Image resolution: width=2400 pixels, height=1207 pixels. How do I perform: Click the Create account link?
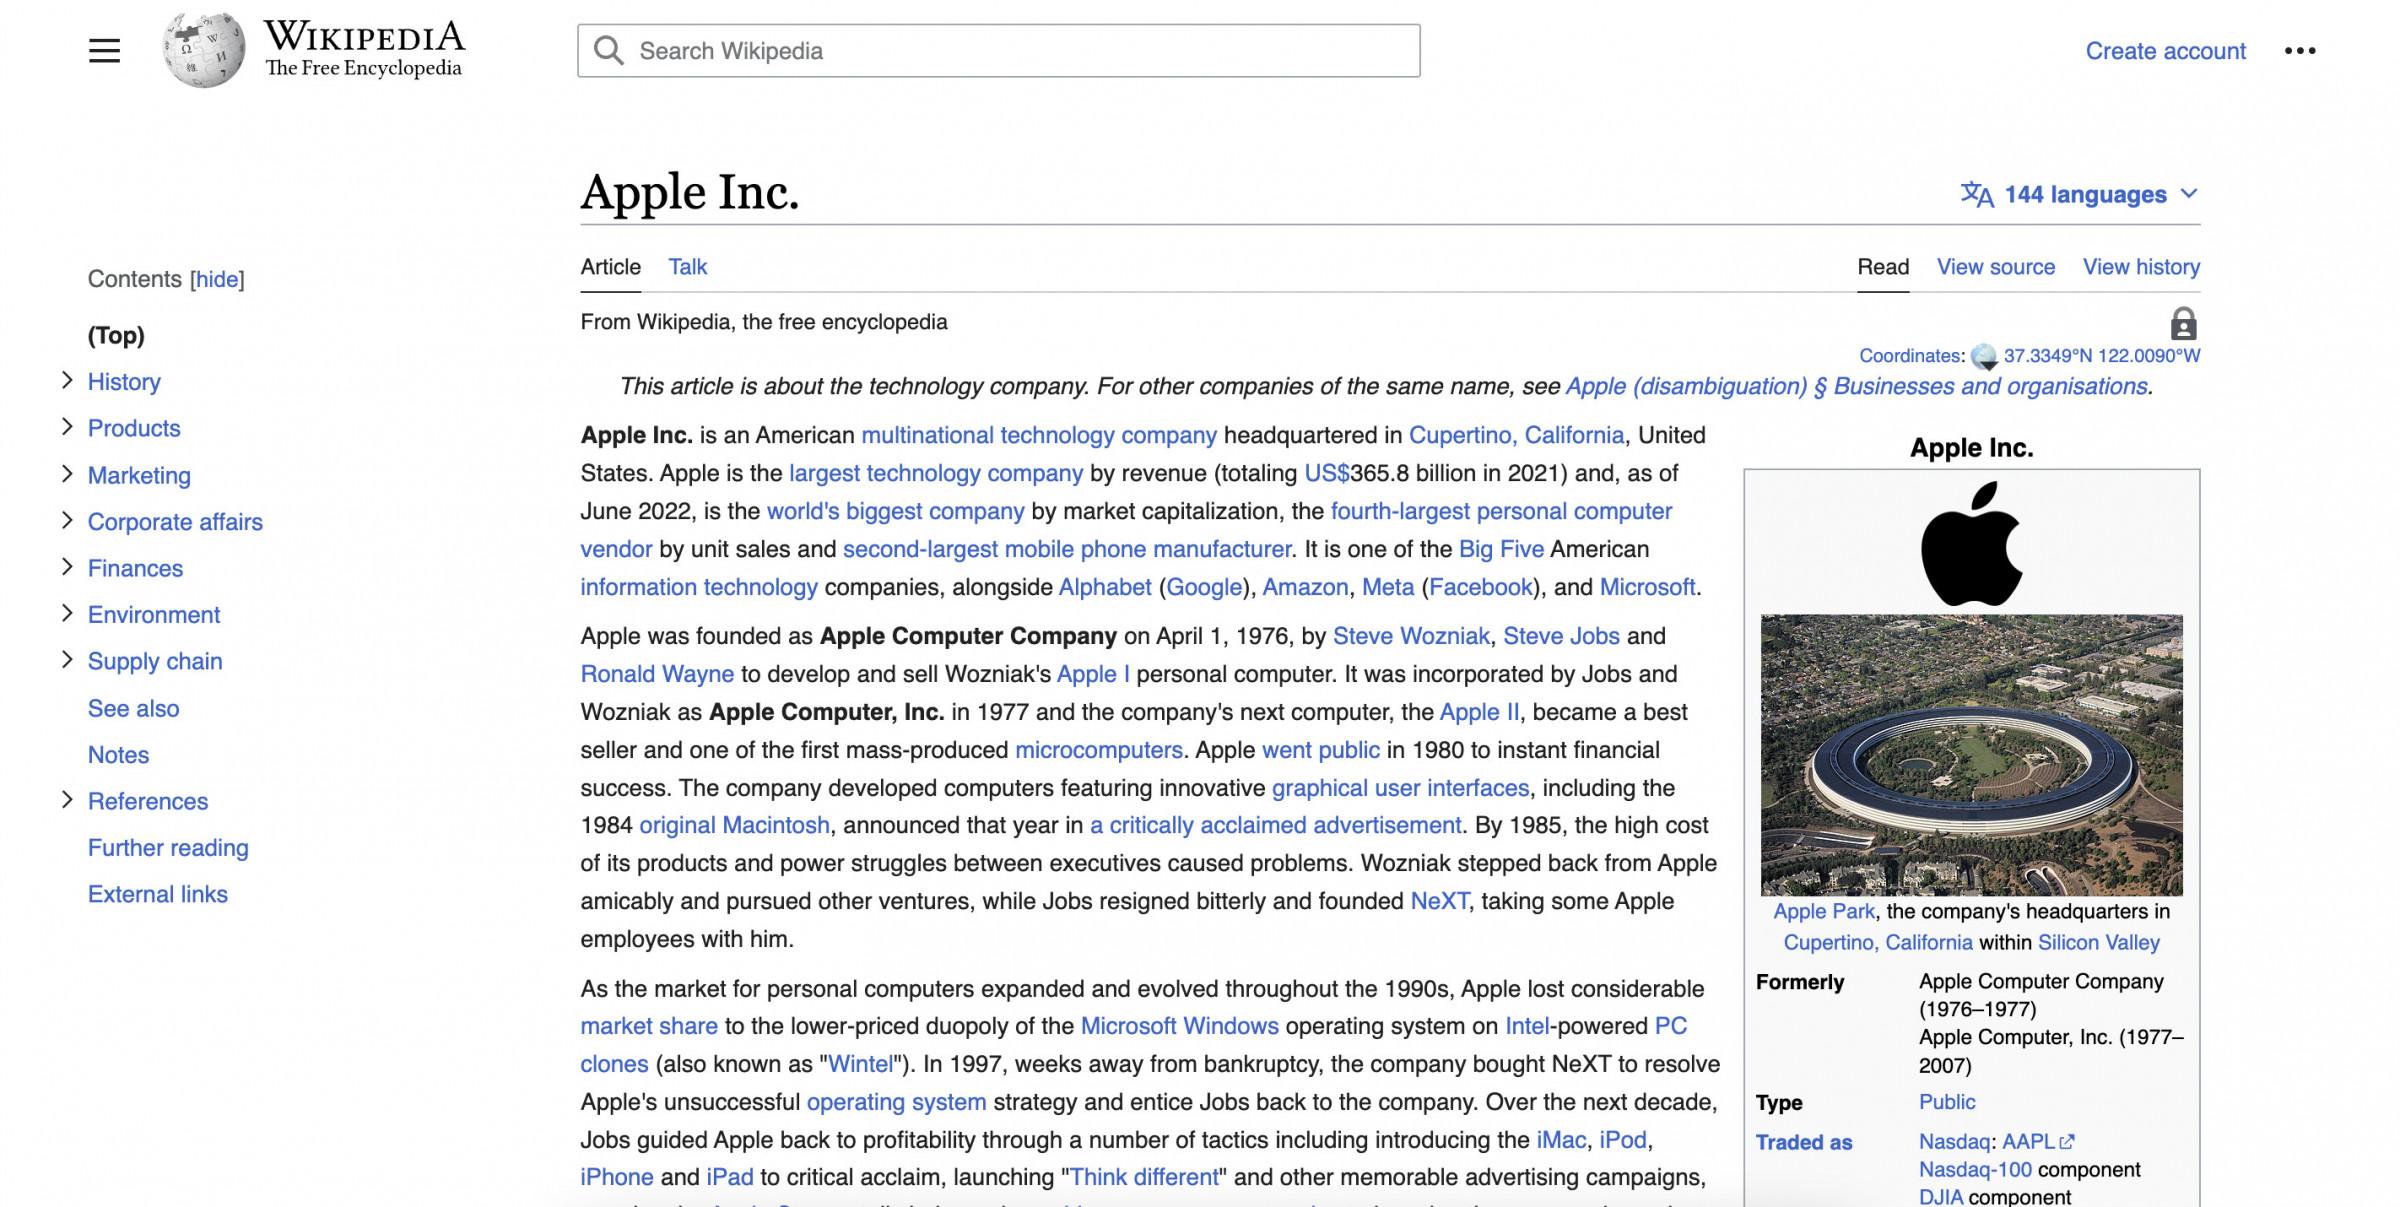[2165, 51]
